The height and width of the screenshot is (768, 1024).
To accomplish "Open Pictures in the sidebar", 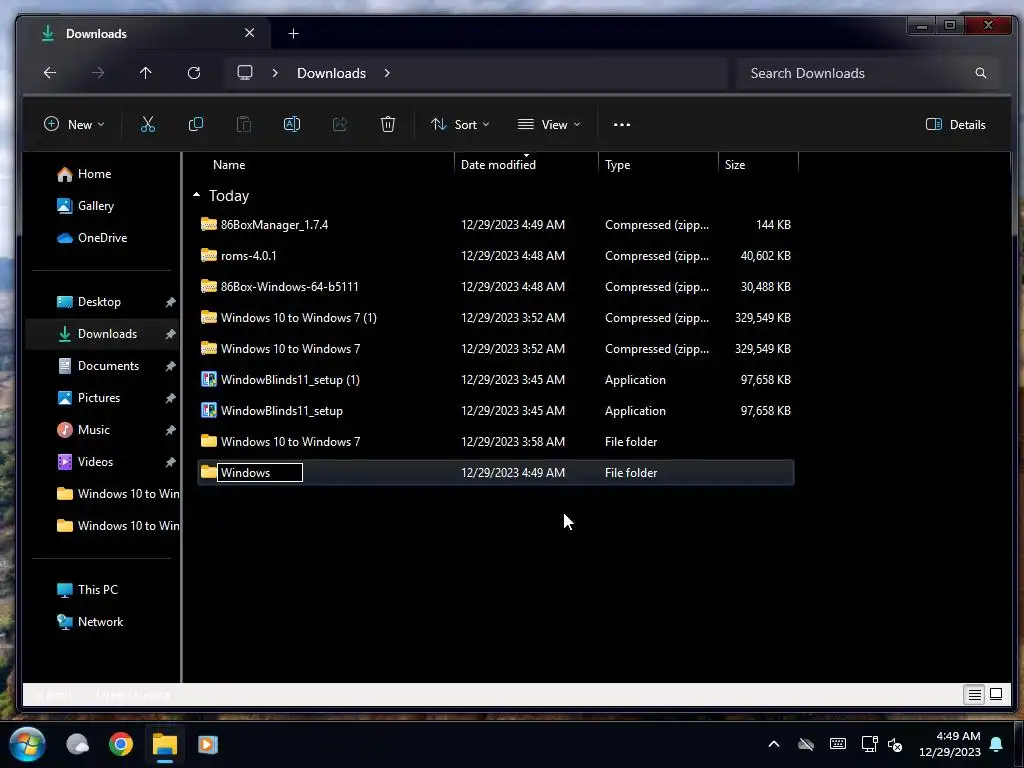I will [x=99, y=398].
